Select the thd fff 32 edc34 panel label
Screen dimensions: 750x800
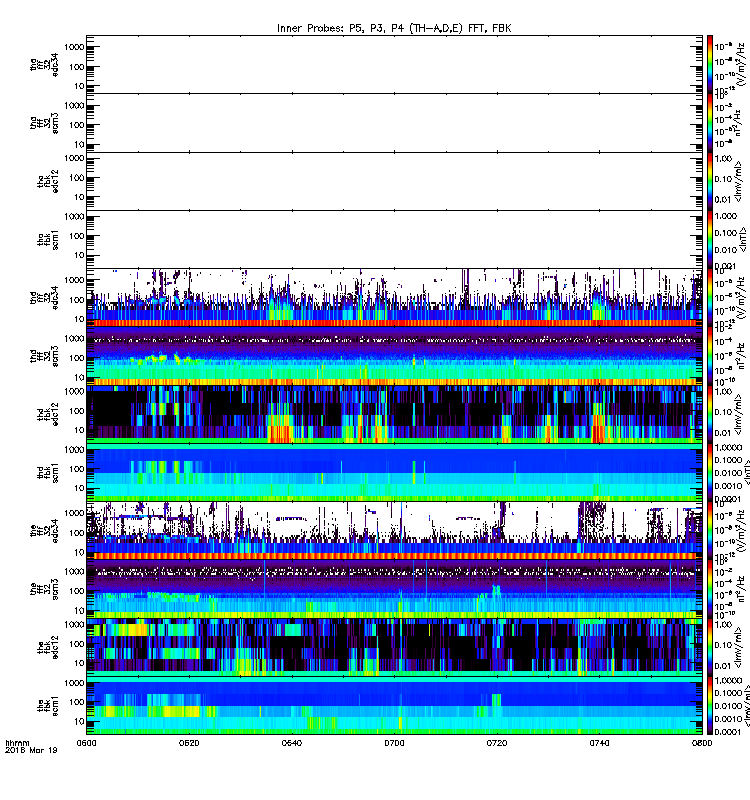44,298
